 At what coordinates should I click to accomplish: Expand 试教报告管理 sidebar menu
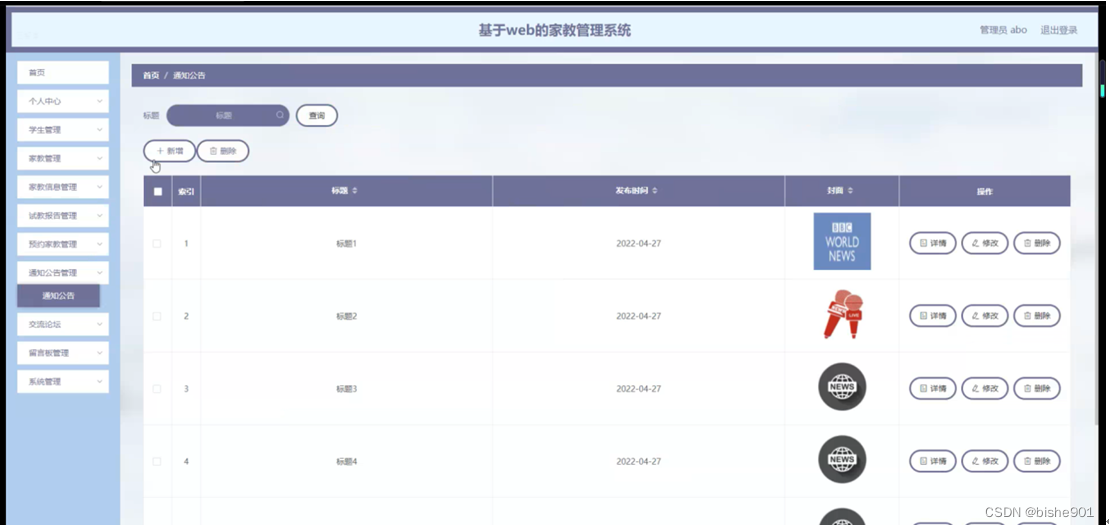click(x=63, y=216)
